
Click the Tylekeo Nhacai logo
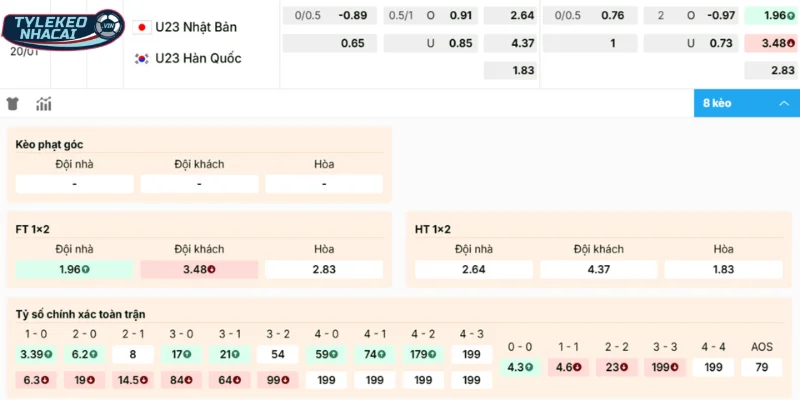pyautogui.click(x=62, y=28)
